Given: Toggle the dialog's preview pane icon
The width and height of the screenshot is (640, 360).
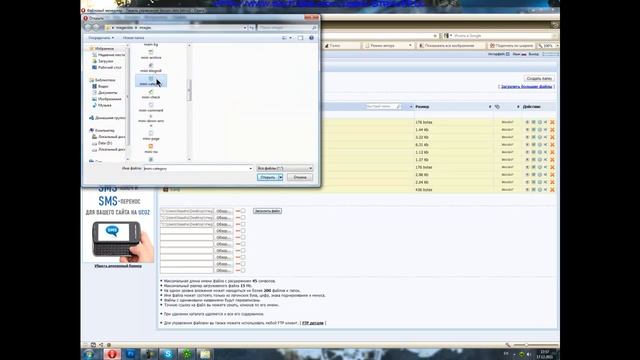Looking at the screenshot, I should (x=300, y=38).
